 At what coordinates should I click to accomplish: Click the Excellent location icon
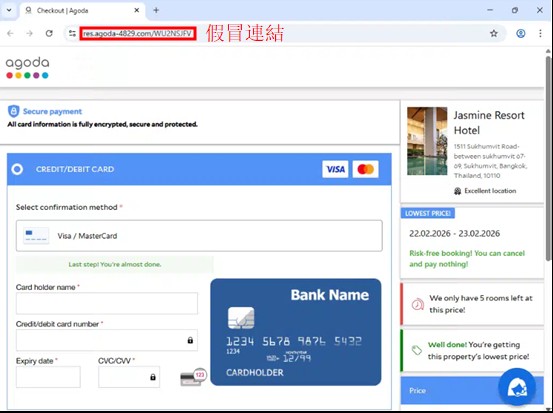click(457, 191)
